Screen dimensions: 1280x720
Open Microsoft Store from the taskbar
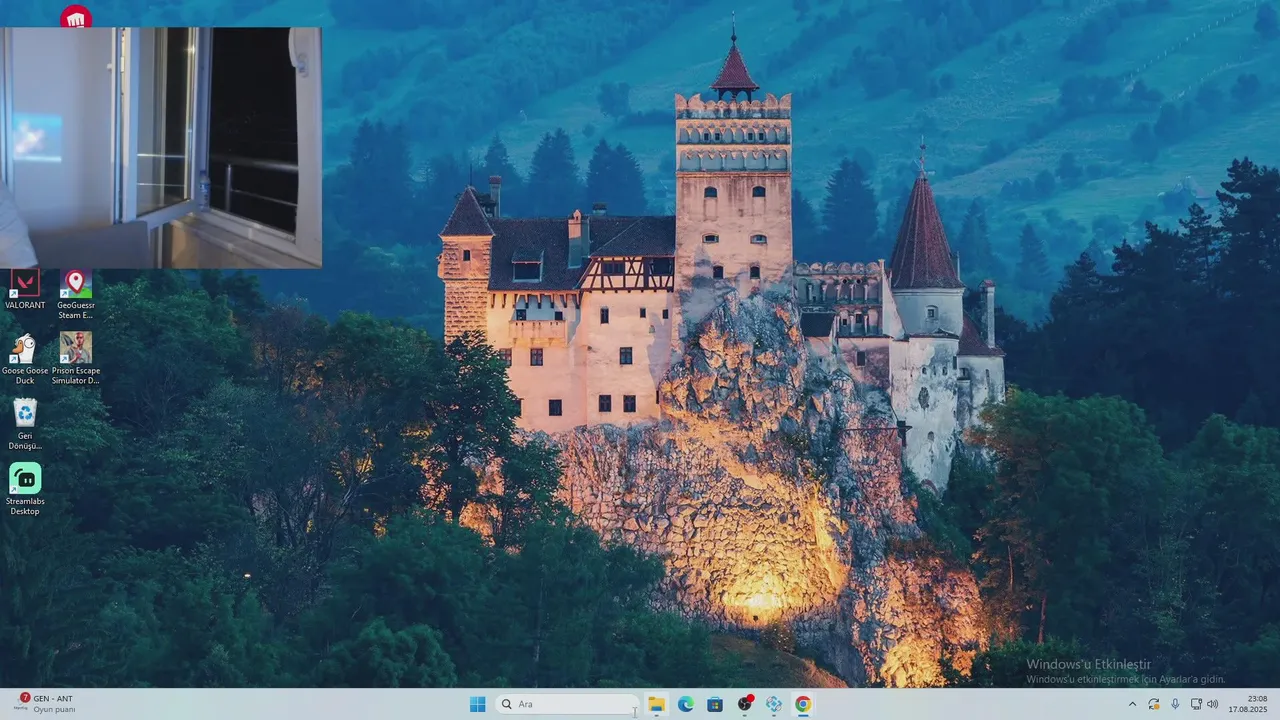click(x=715, y=704)
